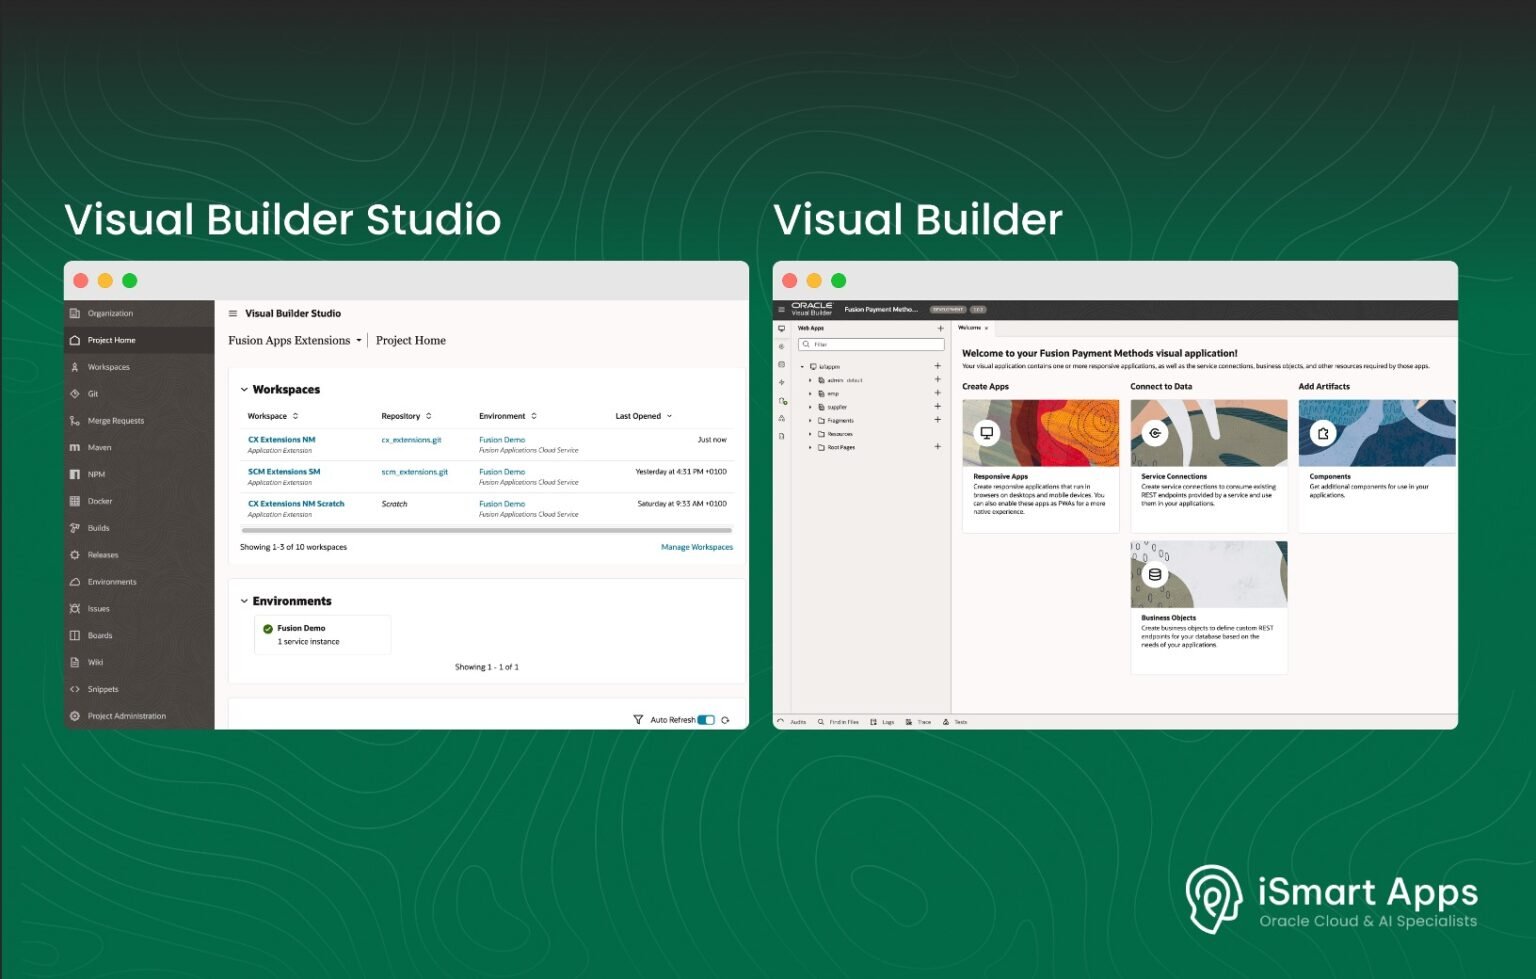Select the Fusion Demo environment card
Viewport: 1536px width, 979px height.
323,635
